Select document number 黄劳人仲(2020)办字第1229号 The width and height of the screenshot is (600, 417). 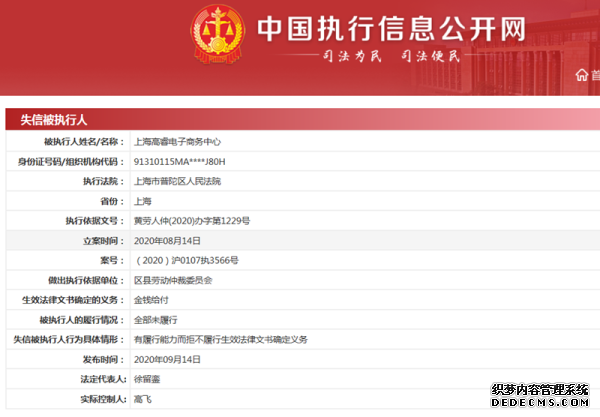[x=192, y=221]
